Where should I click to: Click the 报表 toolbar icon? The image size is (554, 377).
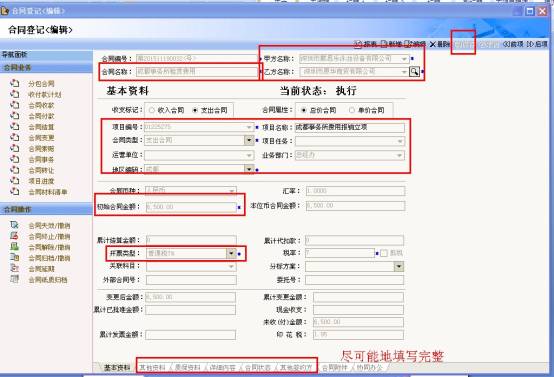point(358,44)
